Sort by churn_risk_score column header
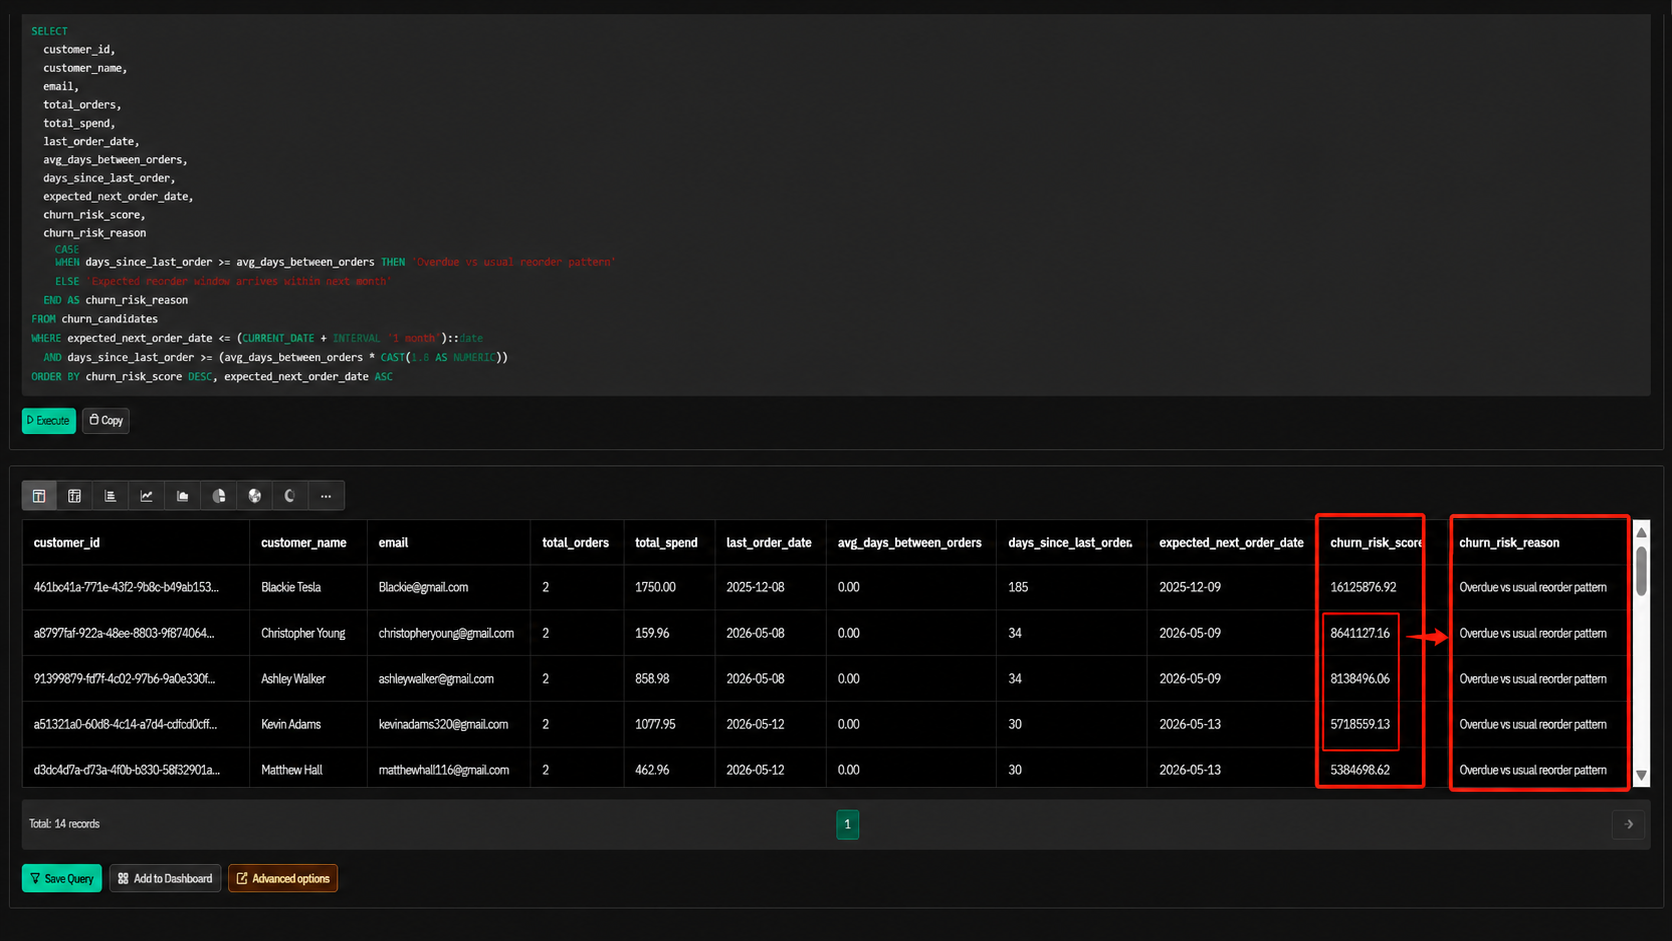This screenshot has height=941, width=1672. pos(1376,543)
